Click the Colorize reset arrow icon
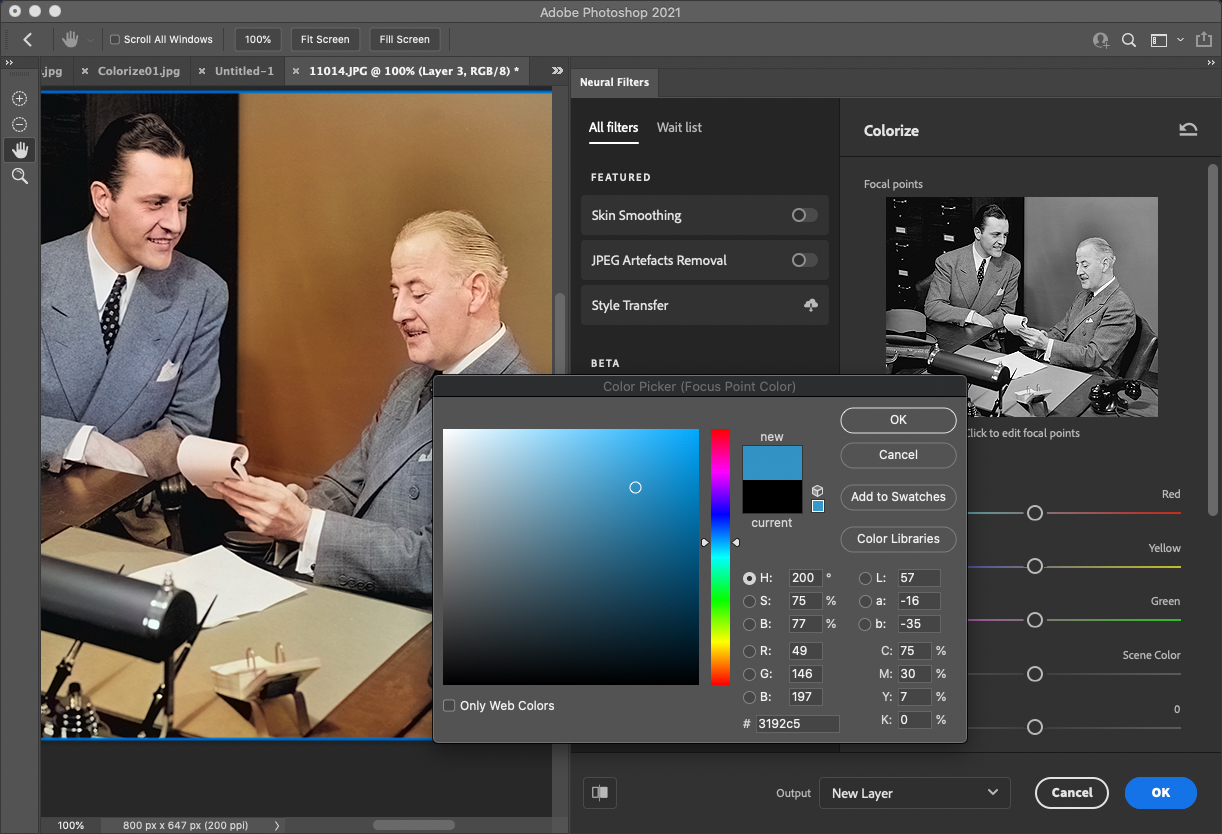1222x834 pixels. (1188, 130)
